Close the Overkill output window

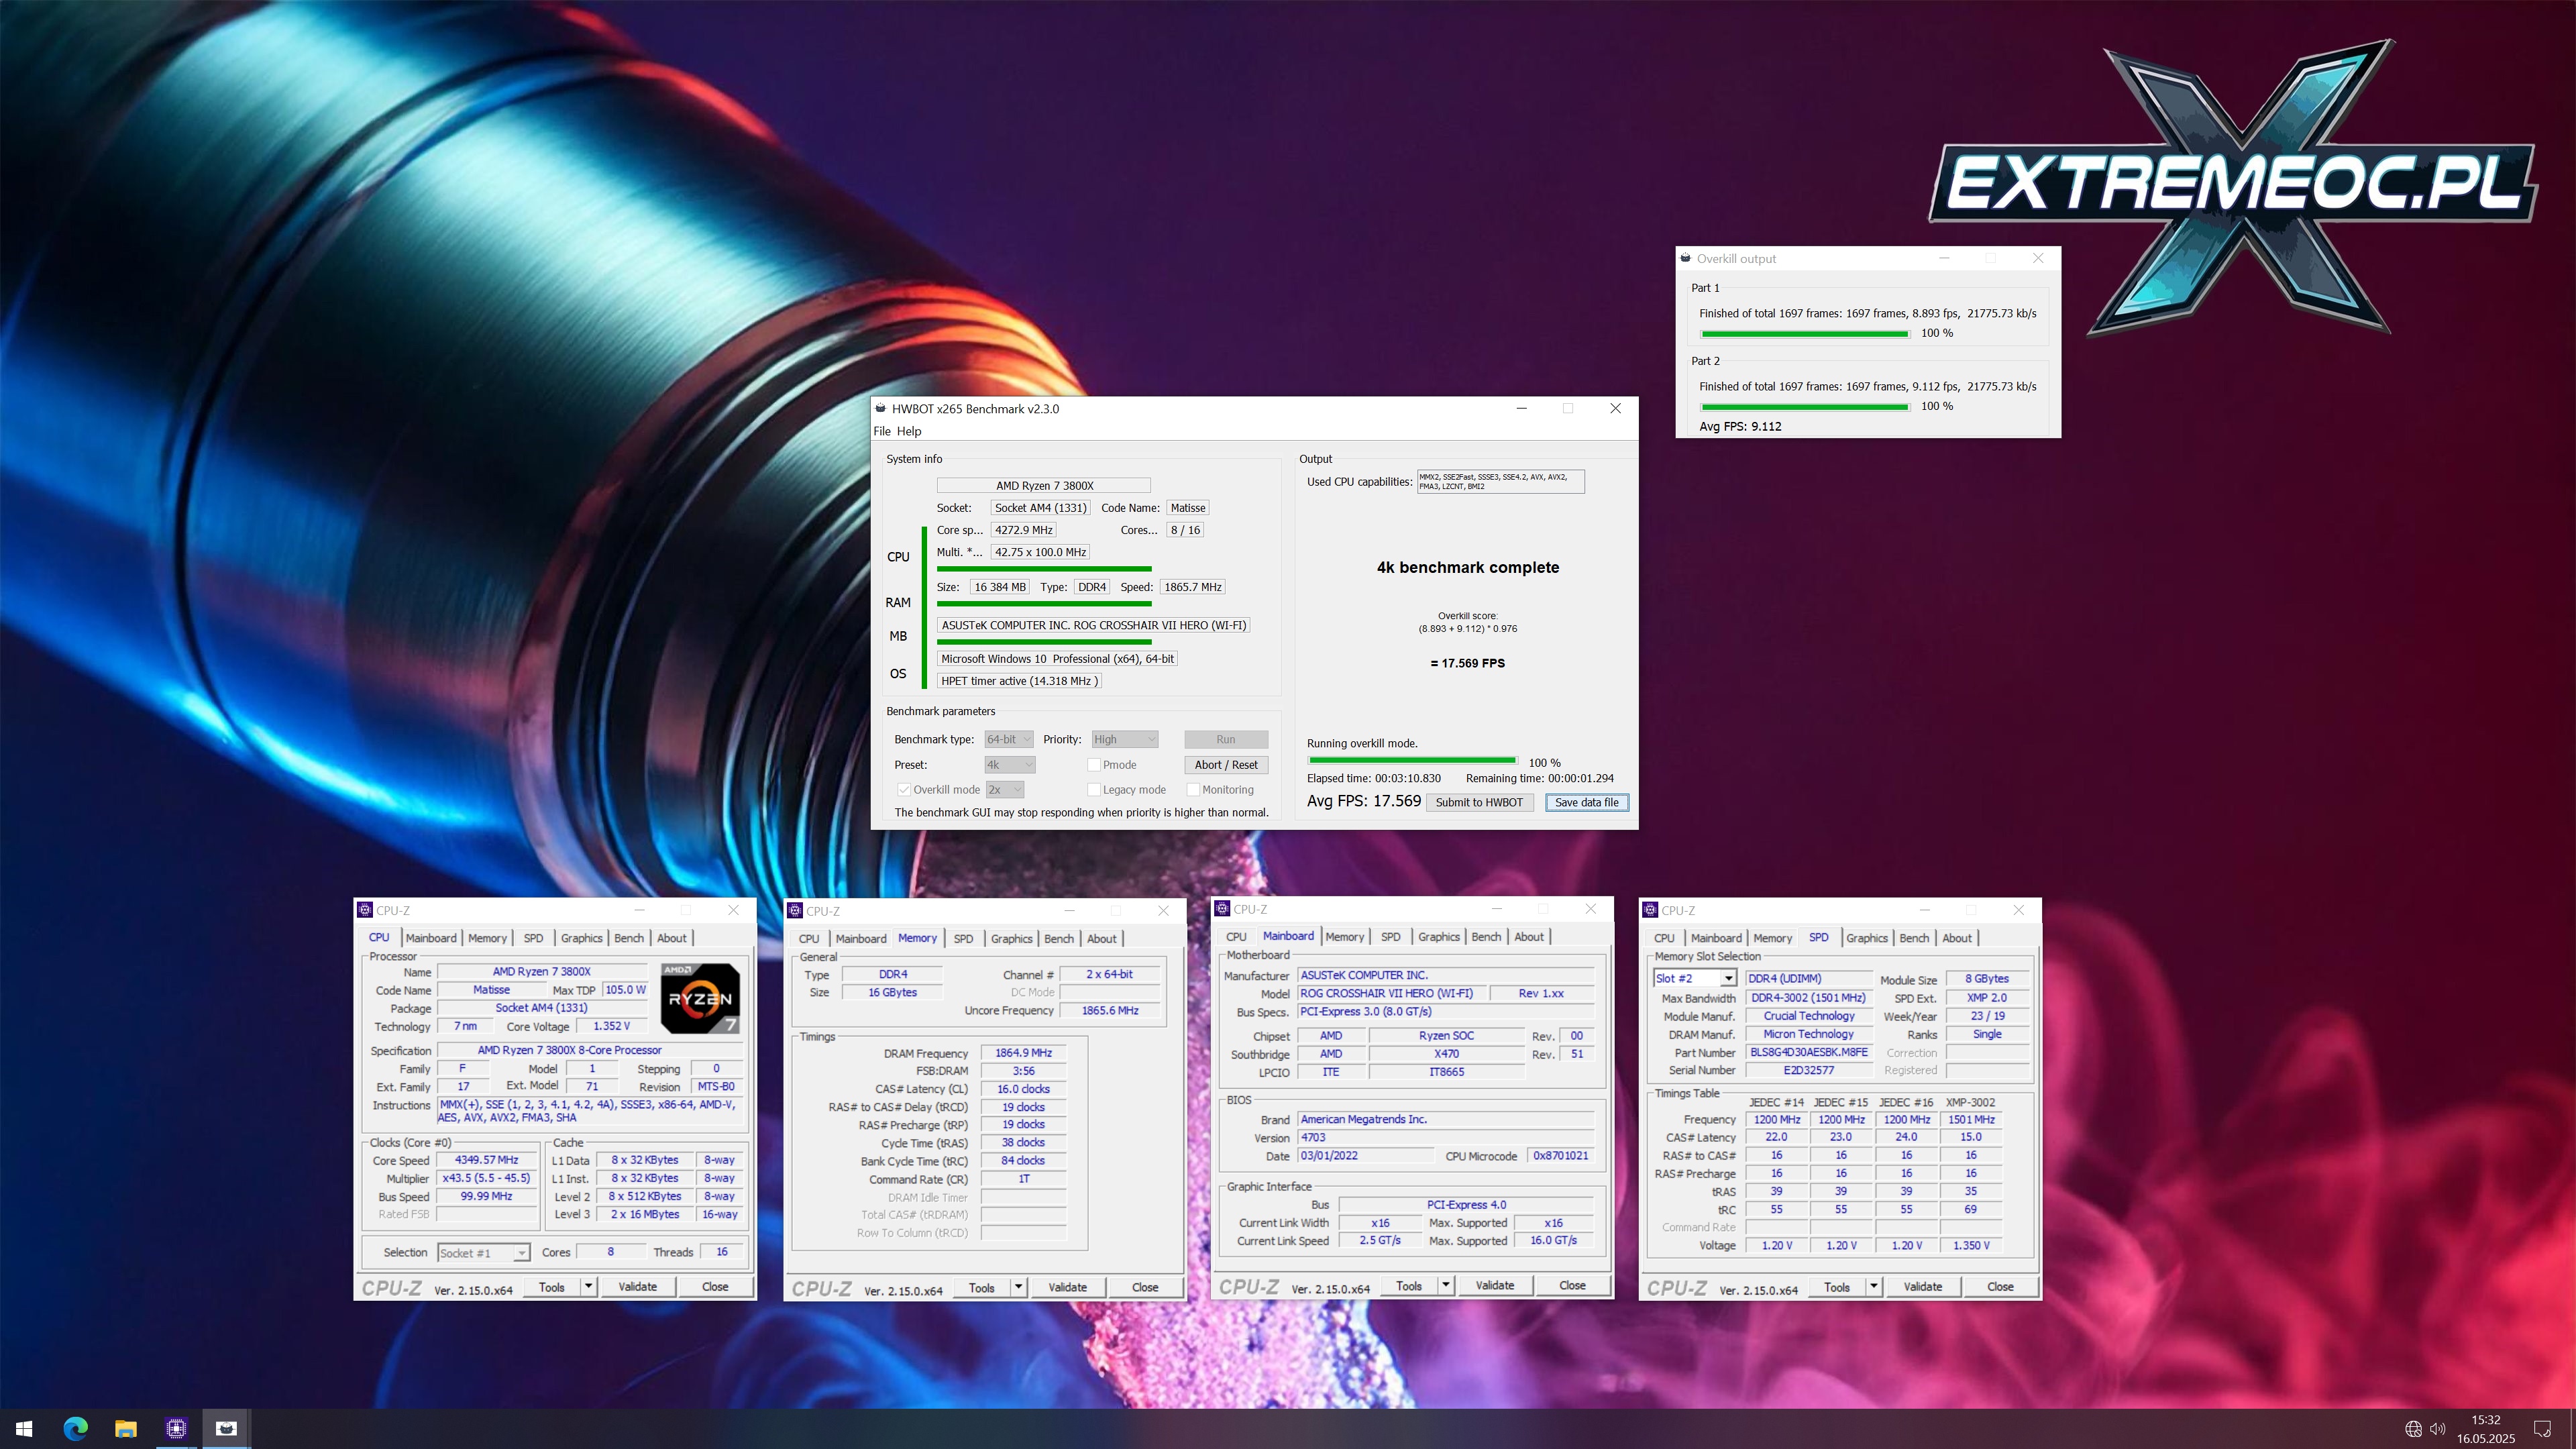coord(2038,258)
